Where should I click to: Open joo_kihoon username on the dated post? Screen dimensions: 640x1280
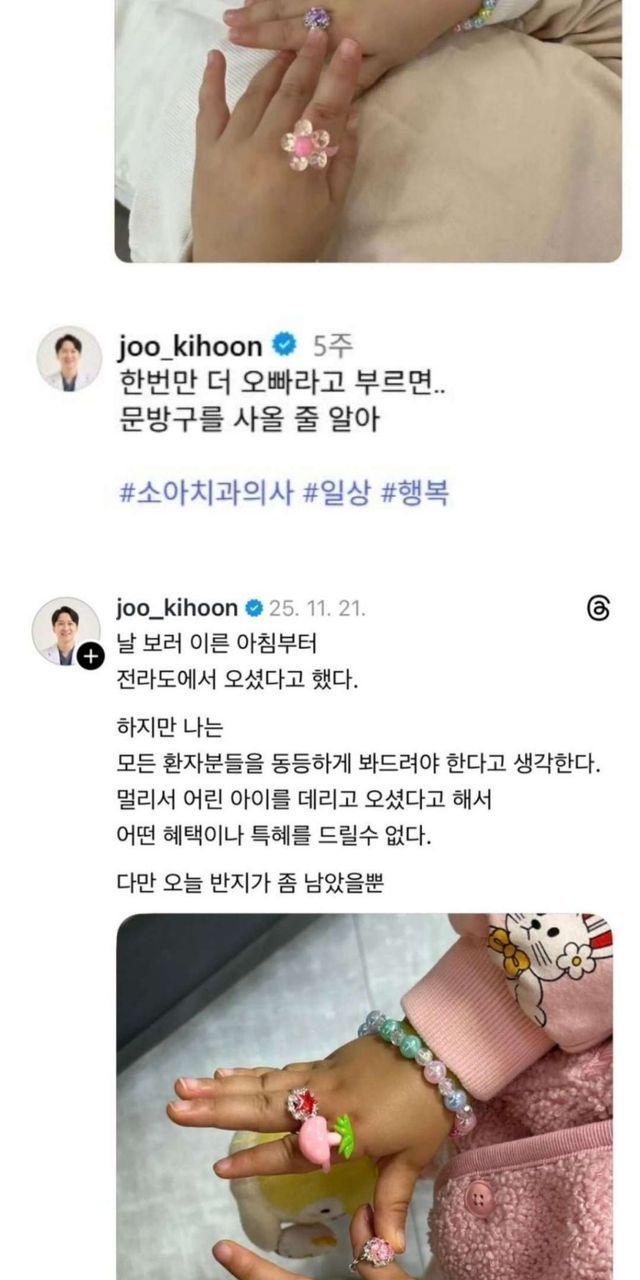click(x=178, y=608)
